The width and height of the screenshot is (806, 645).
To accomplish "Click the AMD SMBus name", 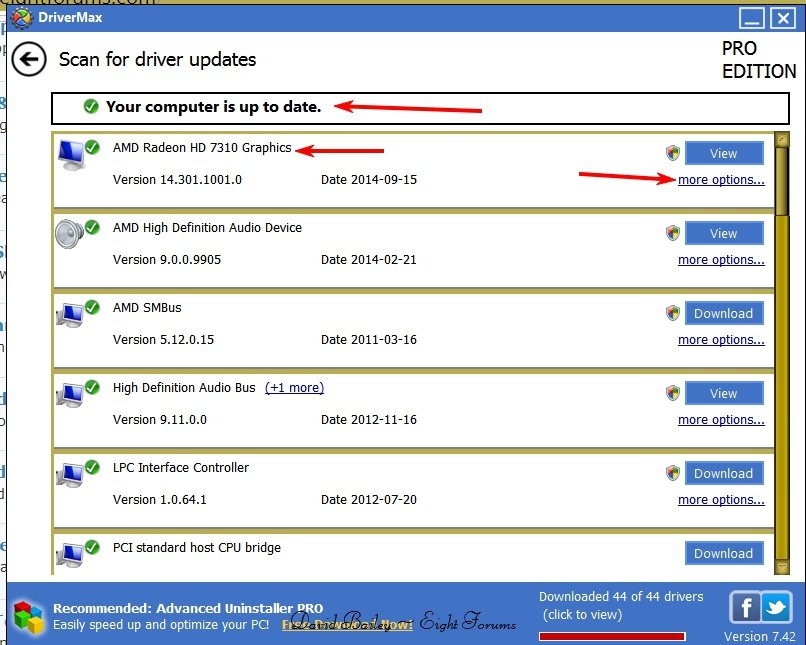I will pos(147,308).
